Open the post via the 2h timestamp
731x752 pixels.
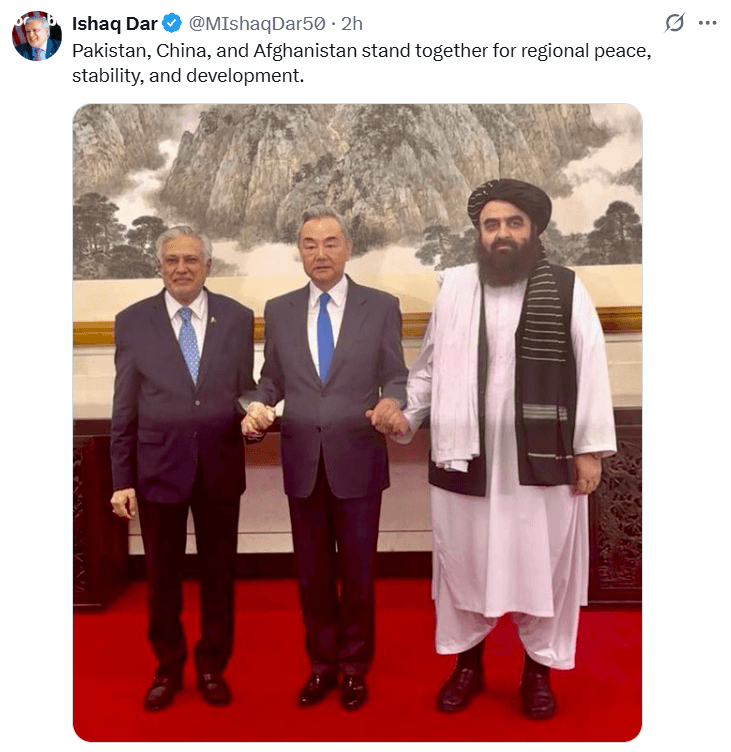point(352,24)
